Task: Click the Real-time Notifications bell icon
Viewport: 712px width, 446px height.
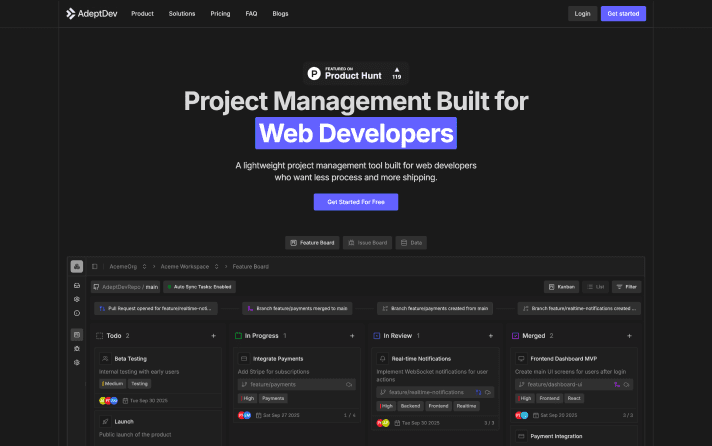Action: 383,359
